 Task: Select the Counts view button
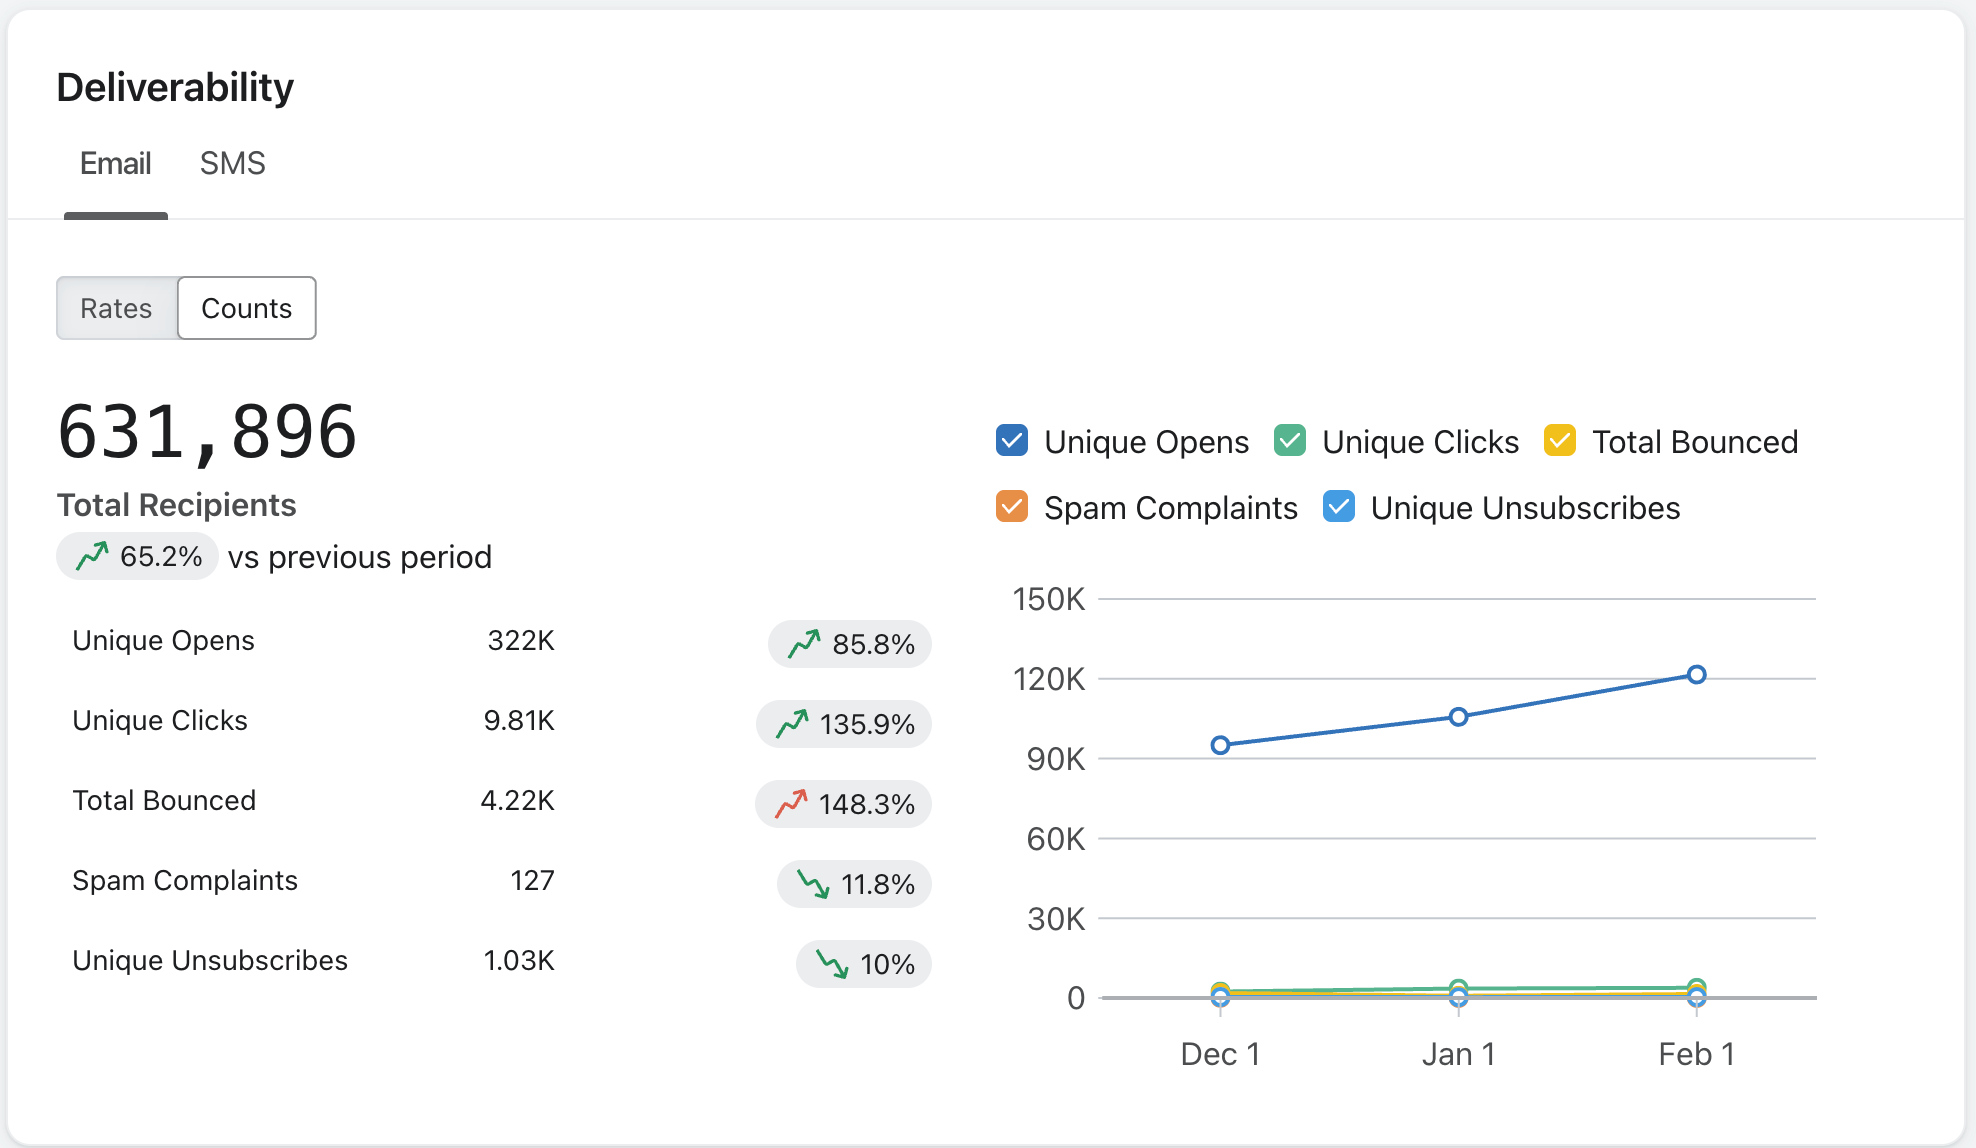pyautogui.click(x=246, y=308)
